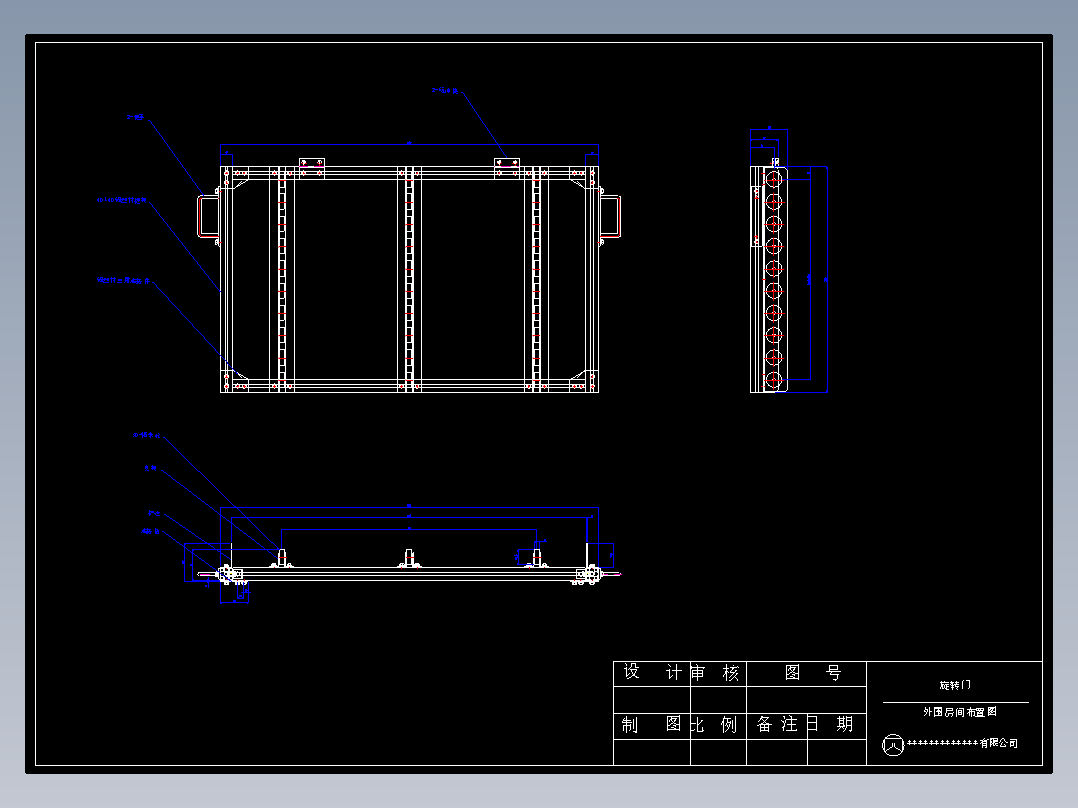Select the blank cell under 设计
The image size is (1078, 808).
(652, 700)
